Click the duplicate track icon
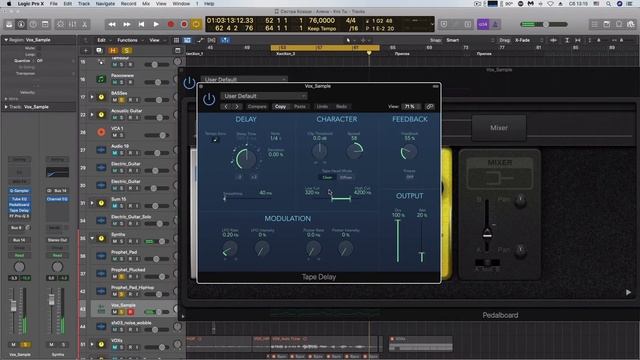This screenshot has height=360, width=640. pyautogui.click(x=99, y=51)
